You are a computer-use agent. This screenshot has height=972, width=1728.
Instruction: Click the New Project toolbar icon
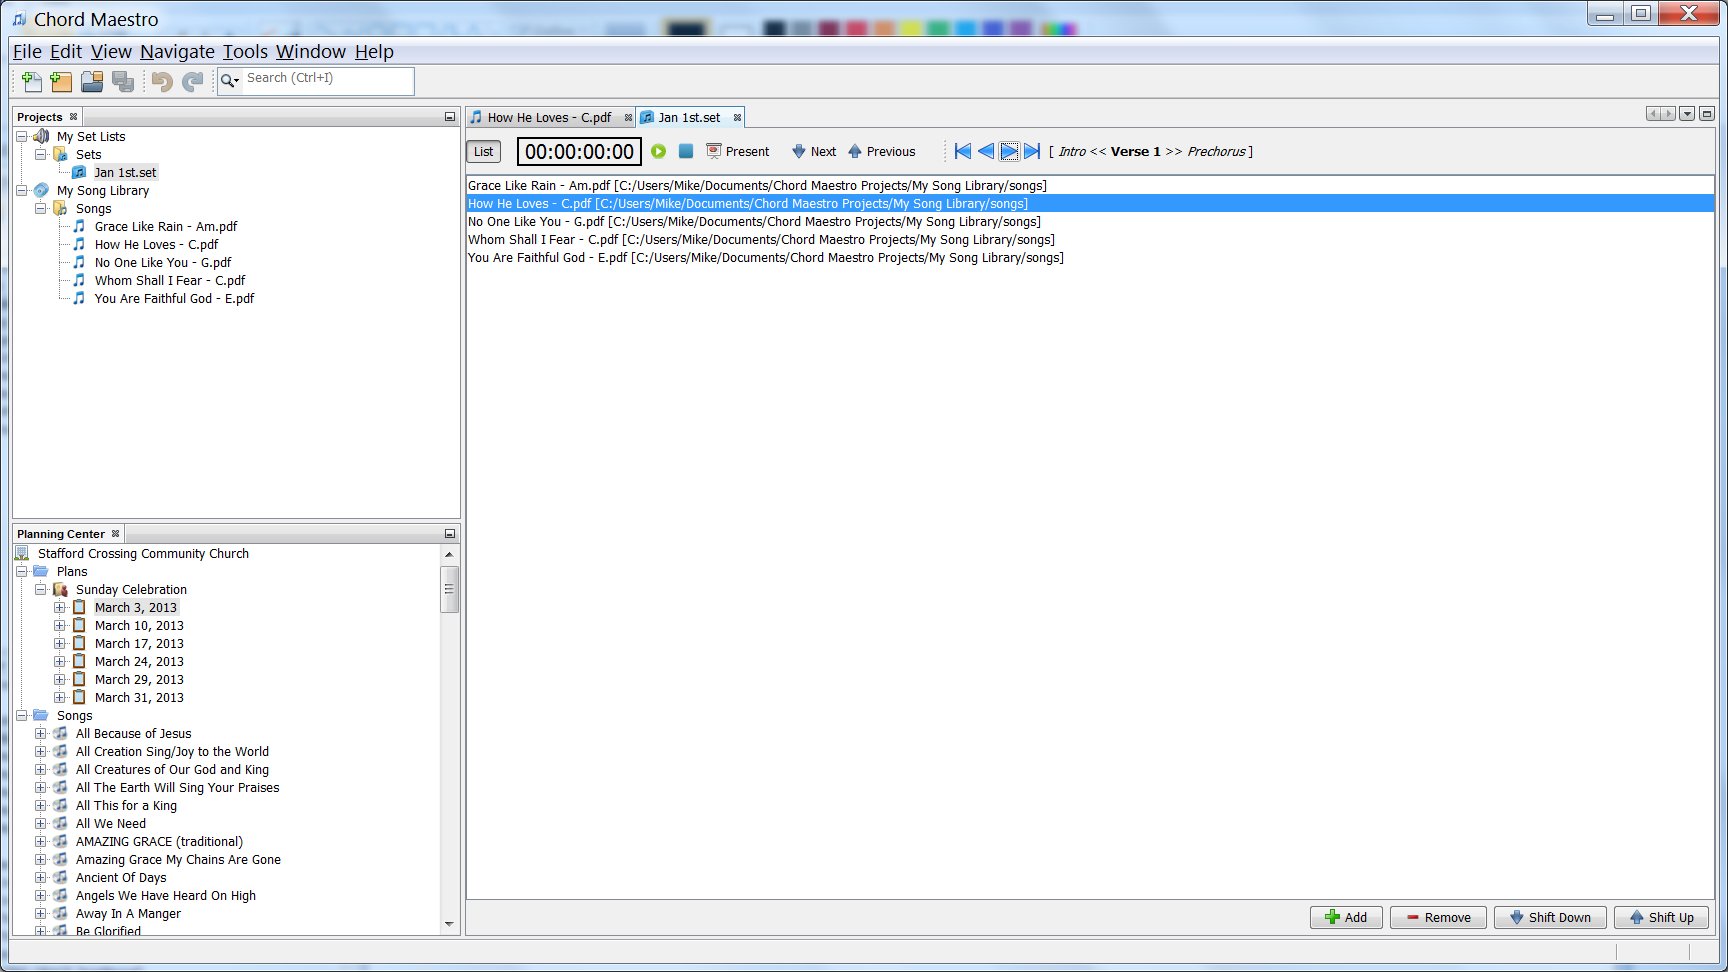click(x=61, y=82)
